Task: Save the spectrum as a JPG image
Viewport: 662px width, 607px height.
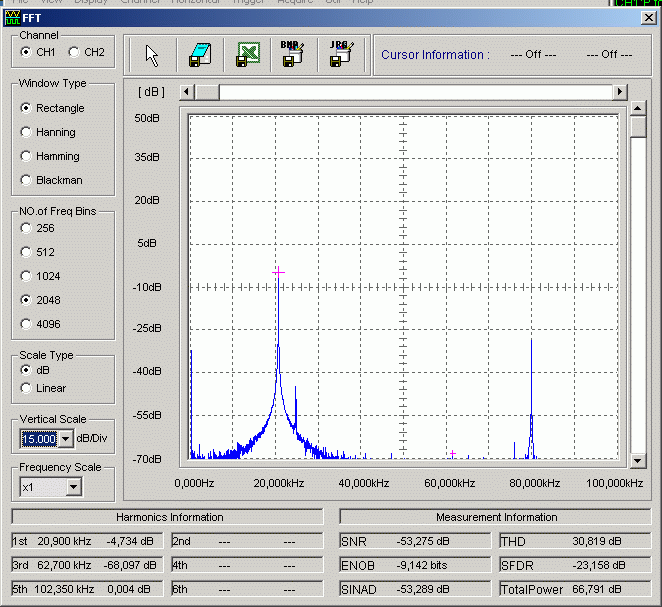Action: point(340,55)
